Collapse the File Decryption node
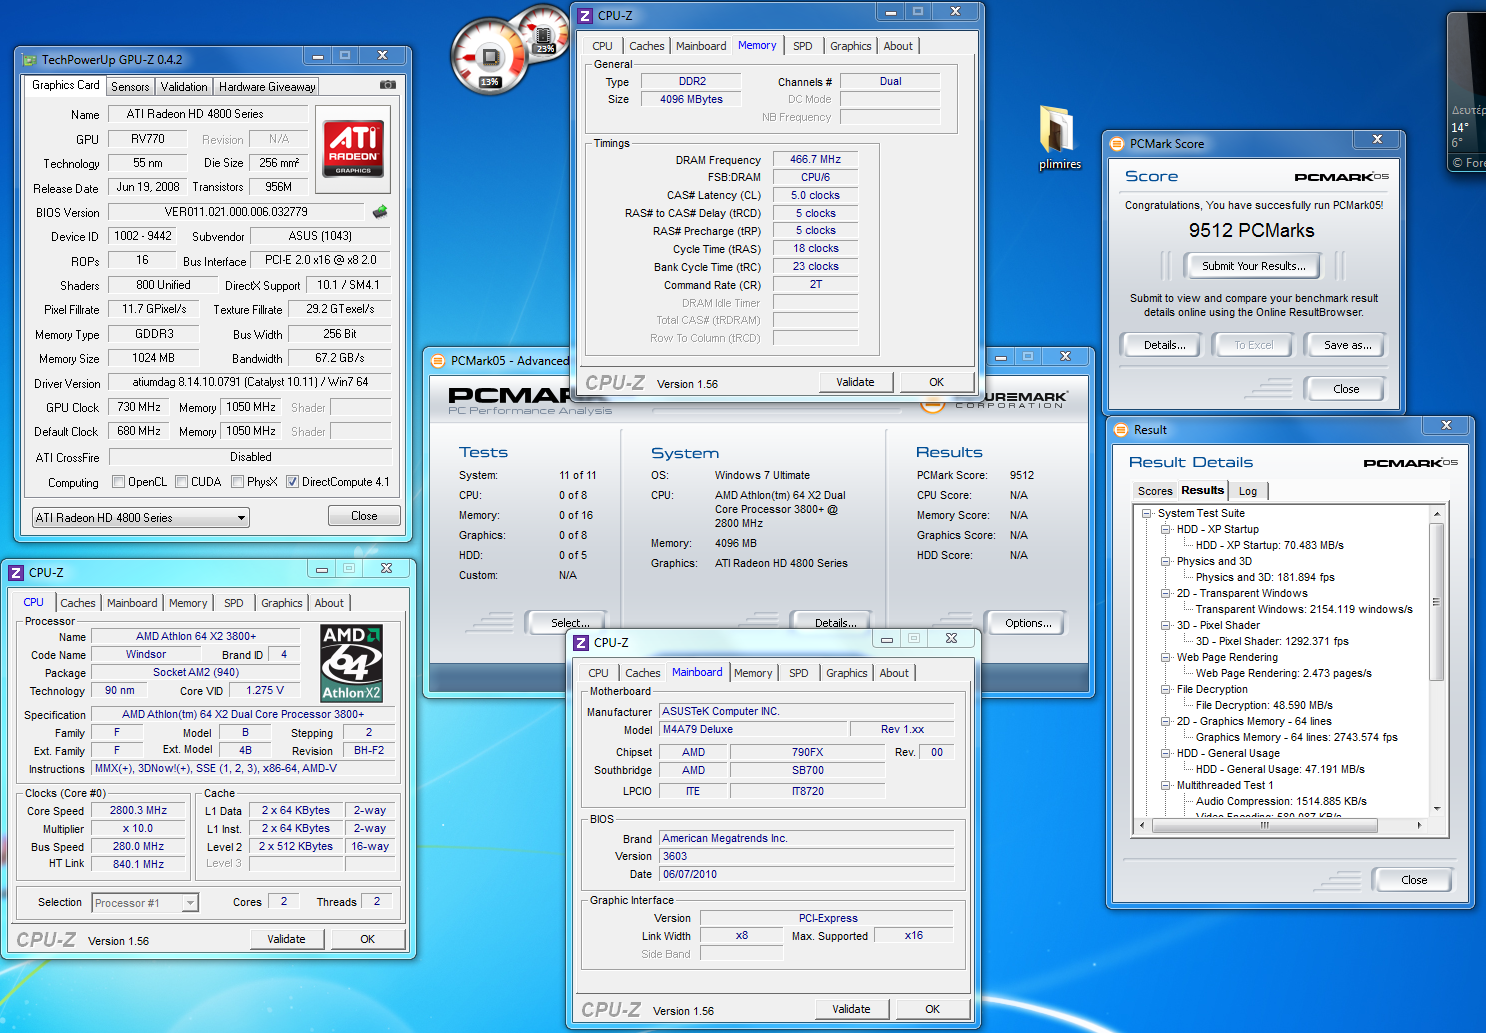 (x=1166, y=689)
